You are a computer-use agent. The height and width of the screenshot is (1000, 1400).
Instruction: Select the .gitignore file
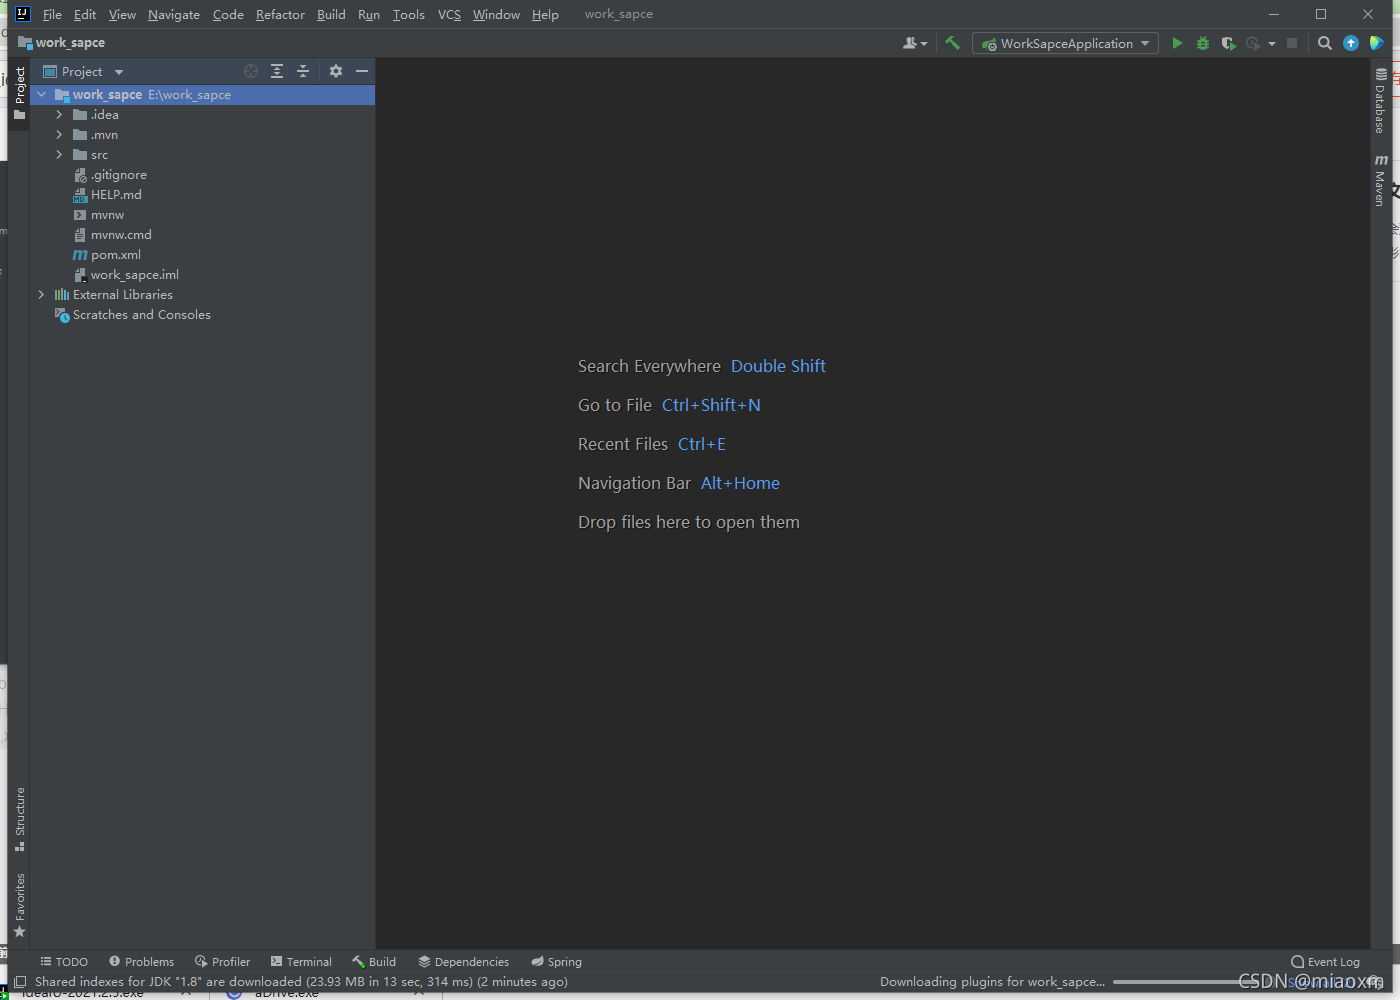coord(110,175)
